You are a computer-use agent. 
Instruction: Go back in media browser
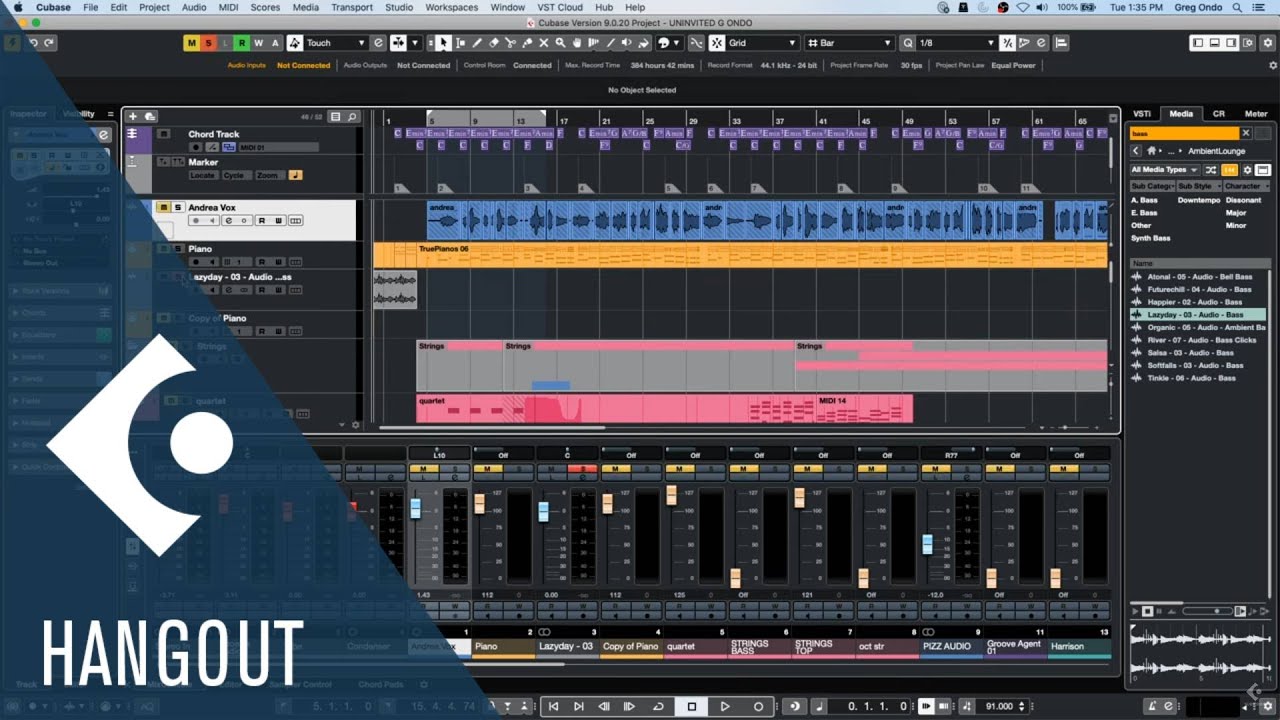pyautogui.click(x=1137, y=151)
